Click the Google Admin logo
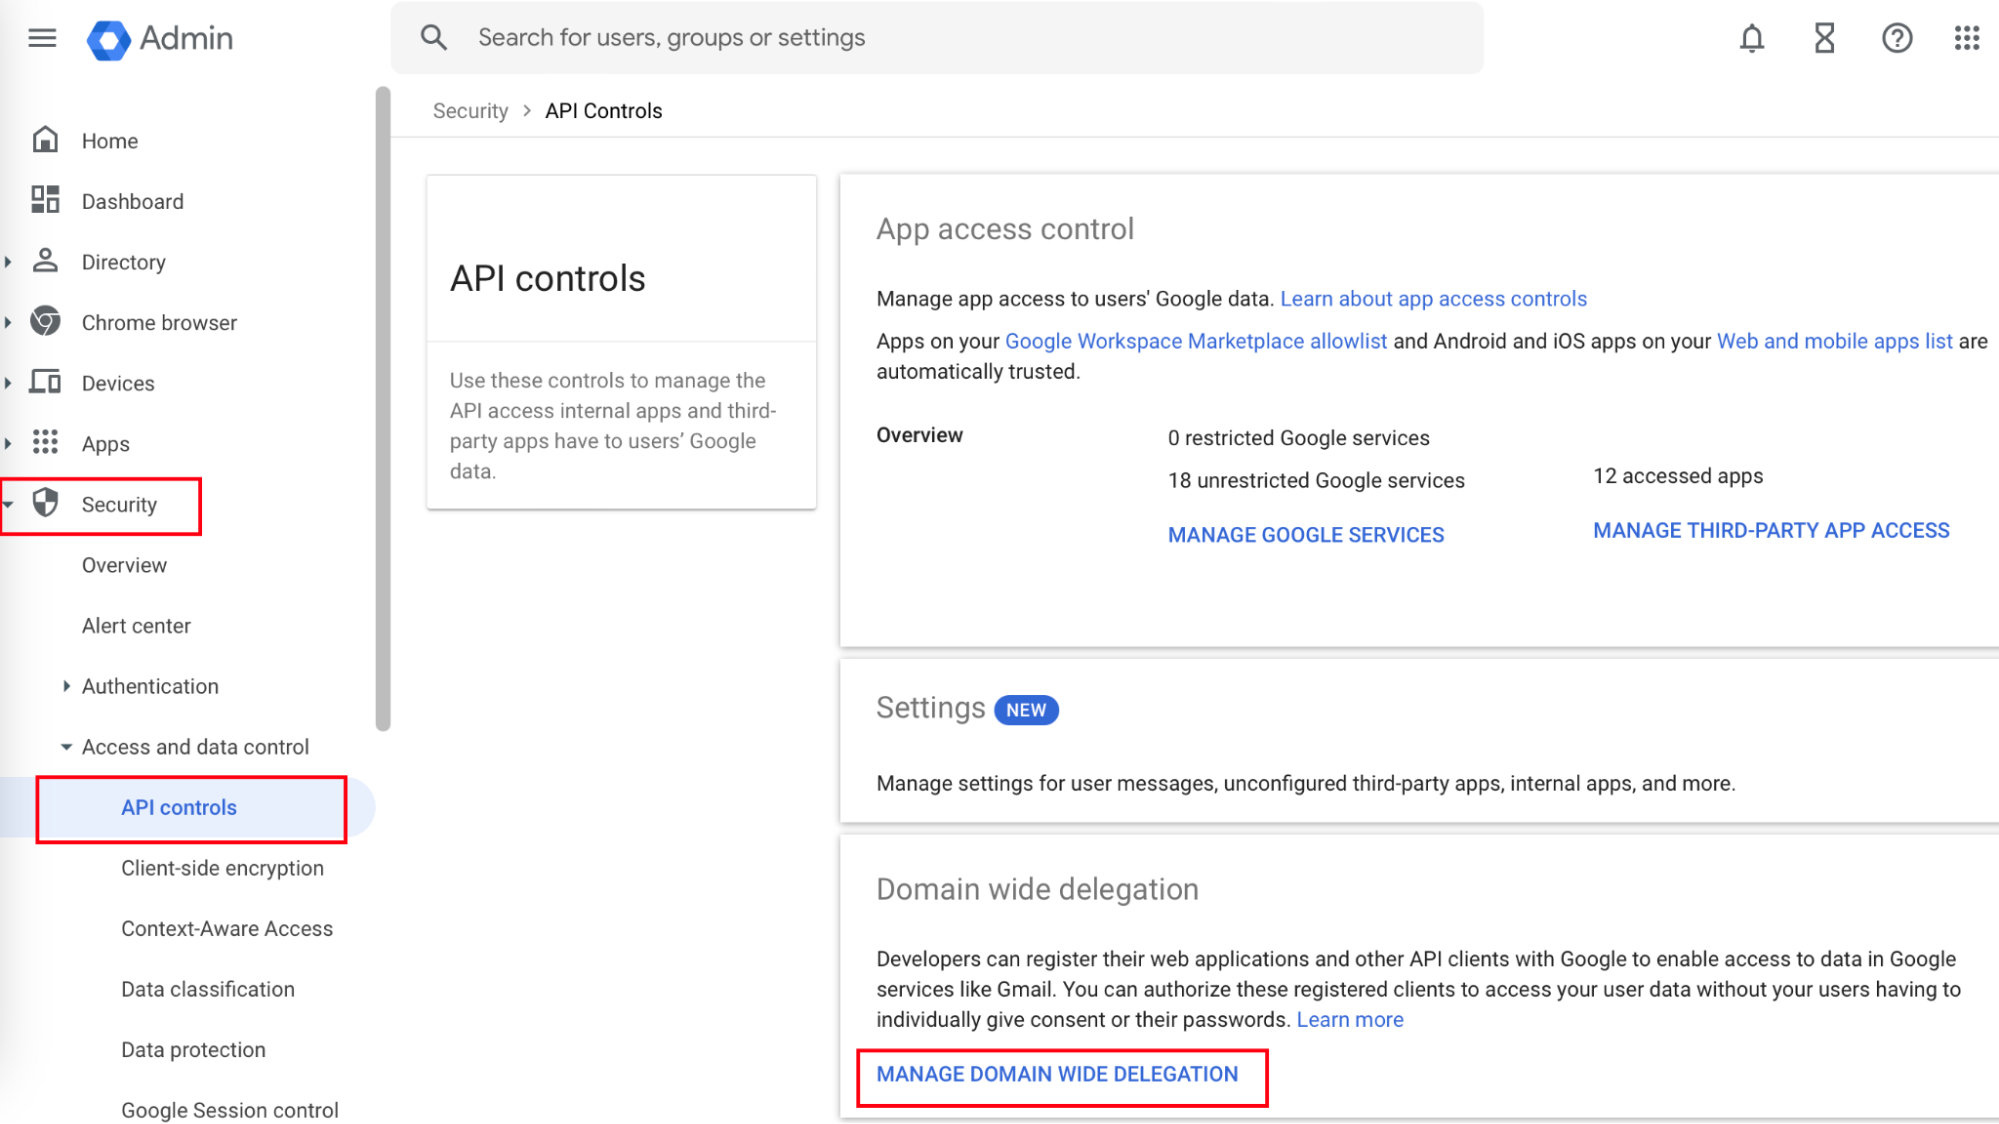Viewport: 1999px width, 1124px height. 109,39
